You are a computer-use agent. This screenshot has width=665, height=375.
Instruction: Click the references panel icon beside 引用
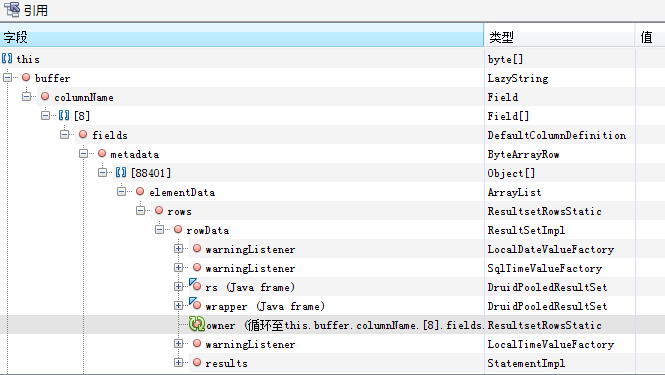click(x=12, y=9)
